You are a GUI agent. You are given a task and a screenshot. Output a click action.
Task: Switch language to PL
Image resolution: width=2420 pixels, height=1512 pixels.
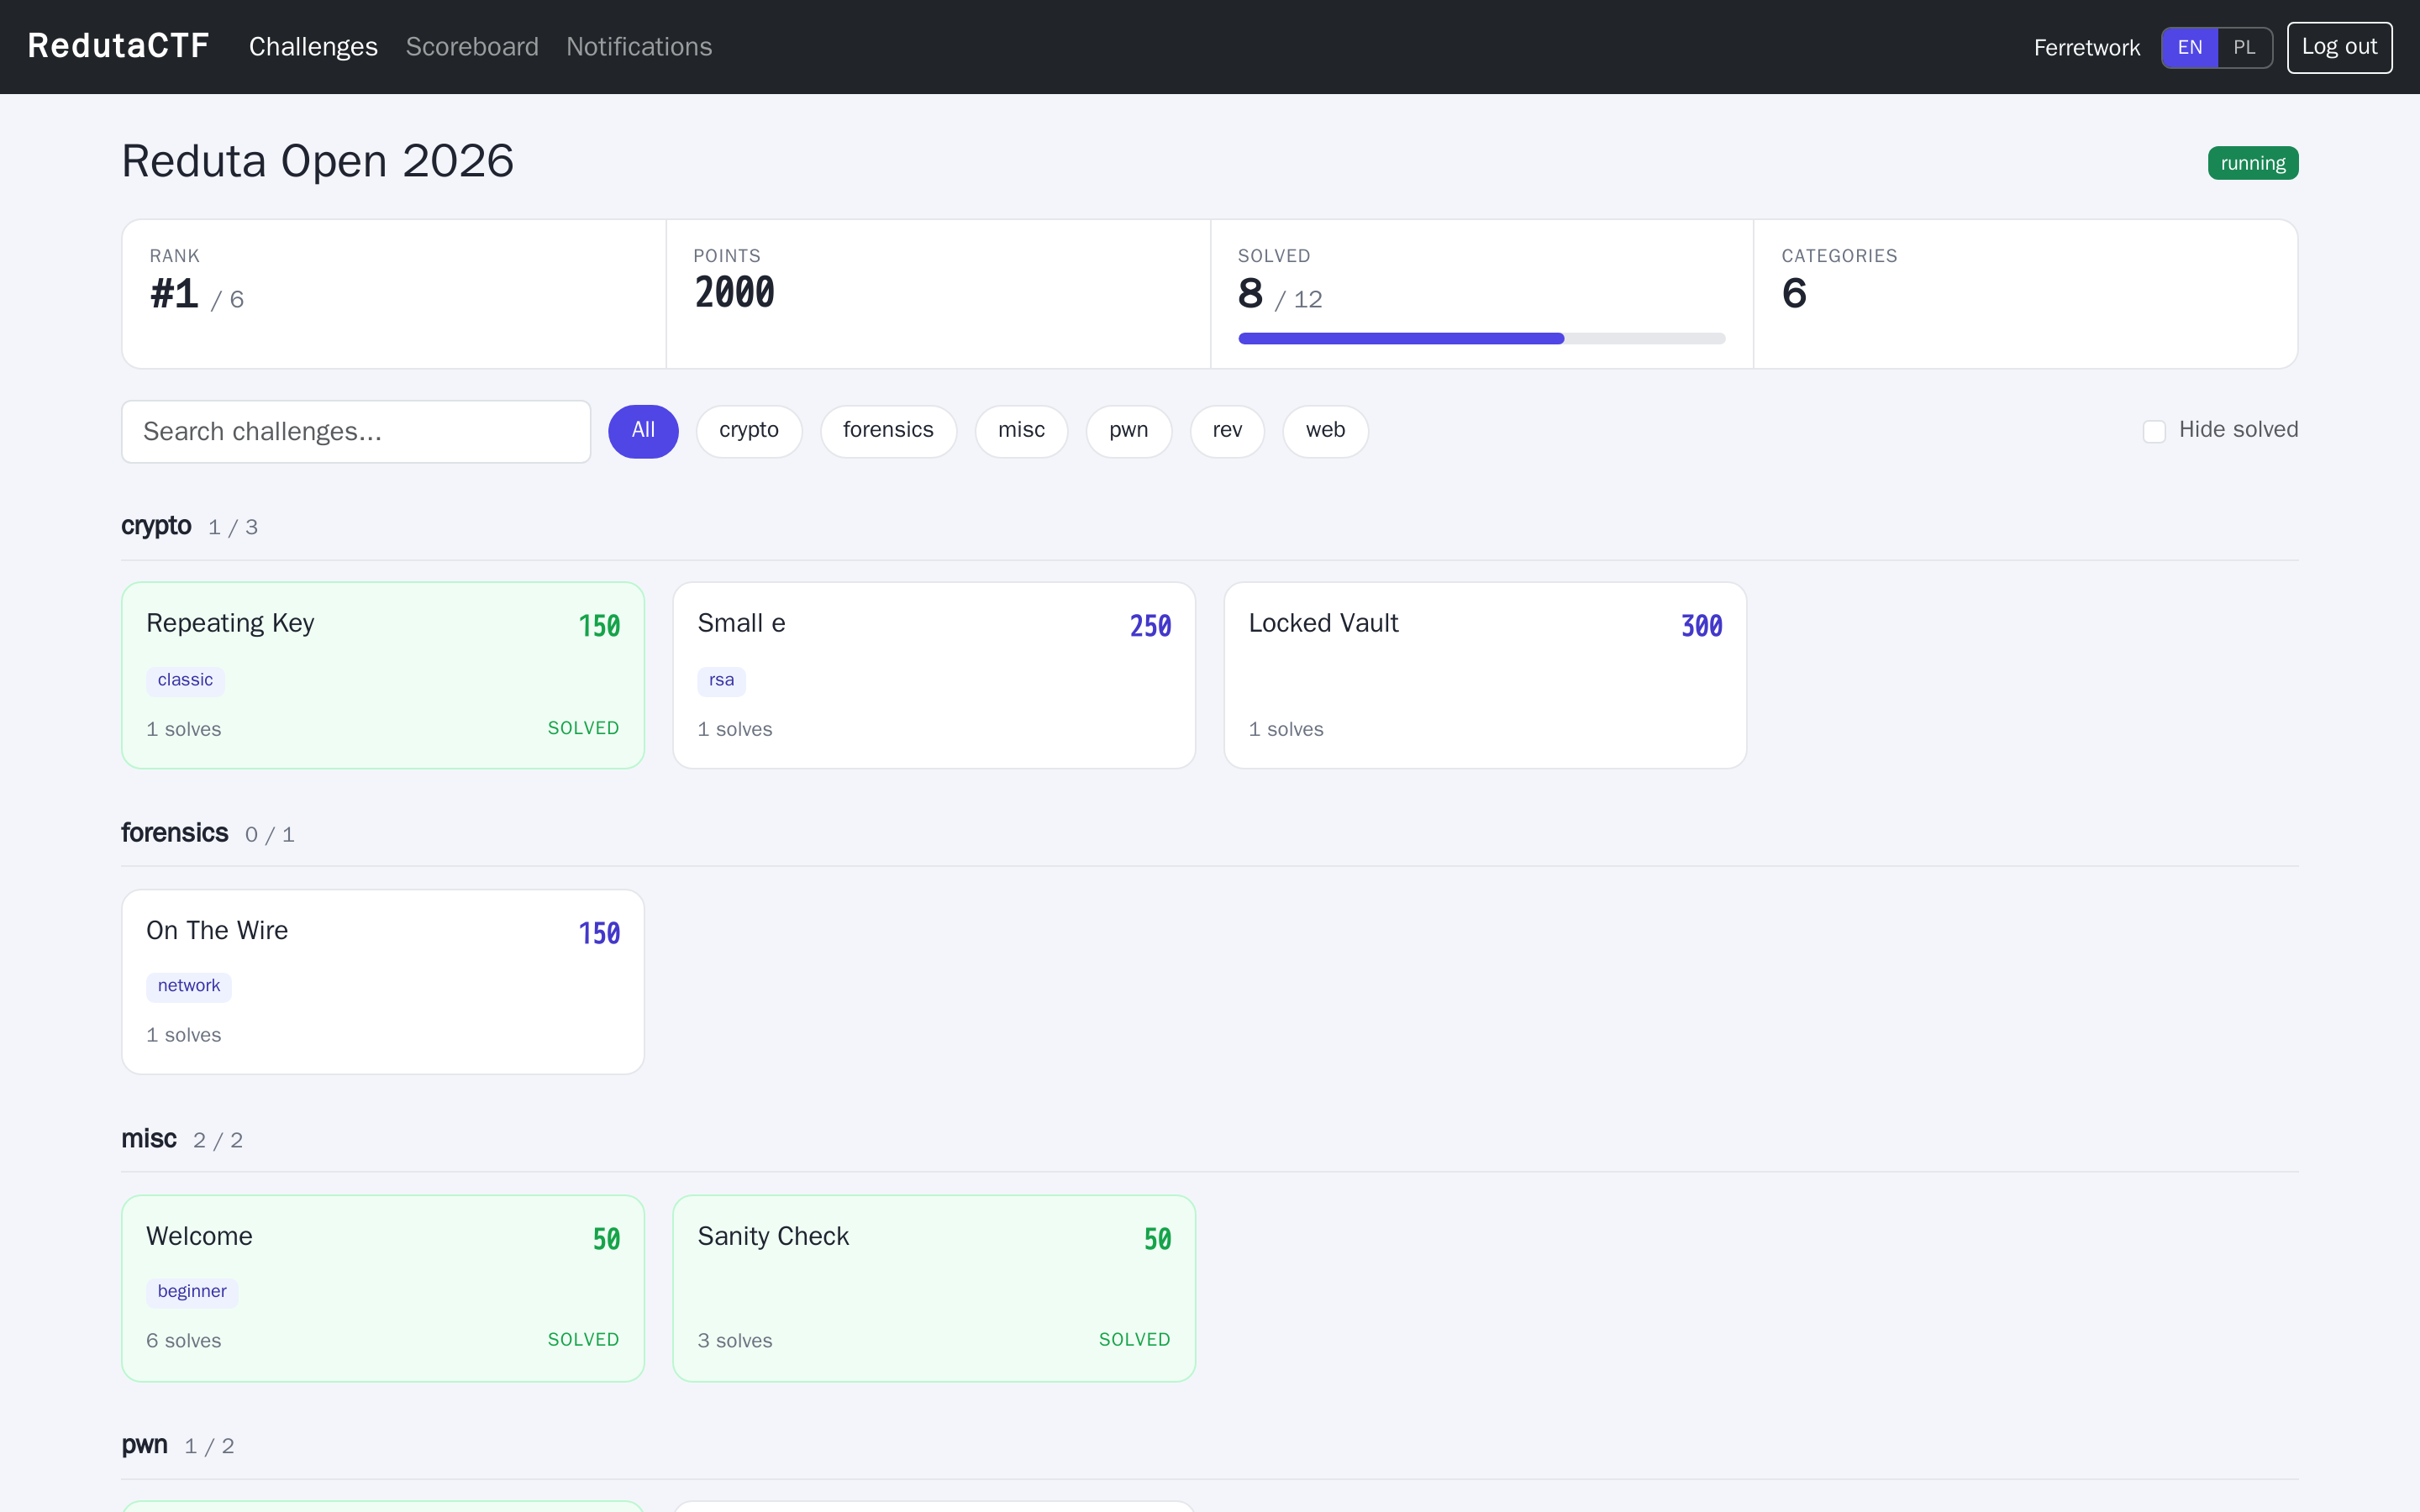point(2244,48)
